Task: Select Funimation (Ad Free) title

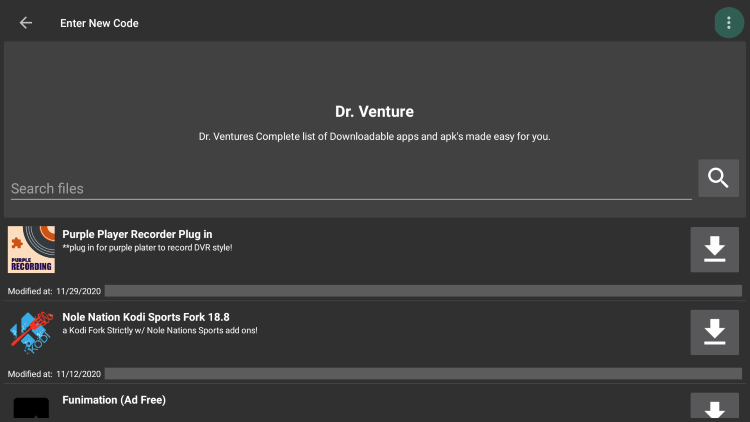Action: (x=114, y=400)
